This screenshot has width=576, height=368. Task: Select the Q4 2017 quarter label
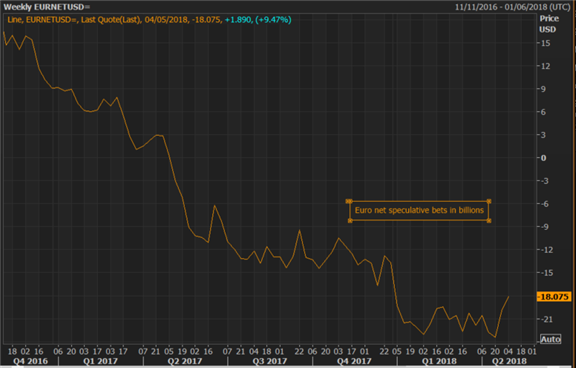point(354,361)
